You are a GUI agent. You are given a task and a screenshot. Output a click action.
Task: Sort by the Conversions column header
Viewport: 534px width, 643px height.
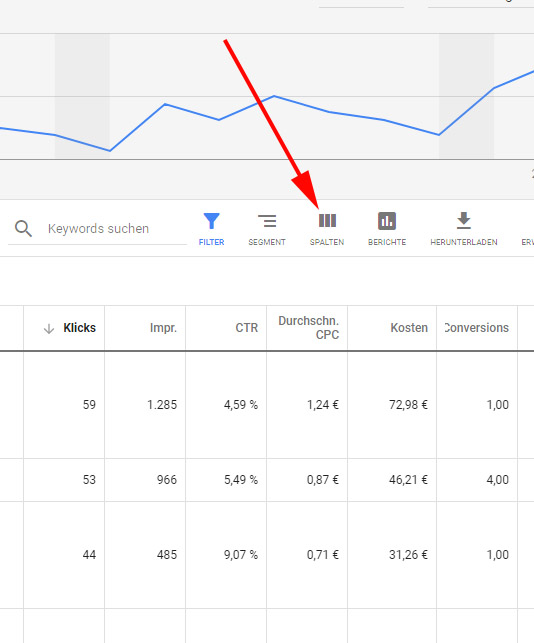tap(477, 328)
